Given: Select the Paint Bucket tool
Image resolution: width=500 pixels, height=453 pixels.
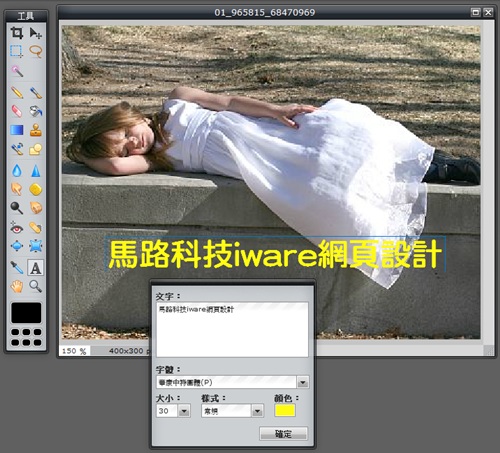Looking at the screenshot, I should [35, 111].
